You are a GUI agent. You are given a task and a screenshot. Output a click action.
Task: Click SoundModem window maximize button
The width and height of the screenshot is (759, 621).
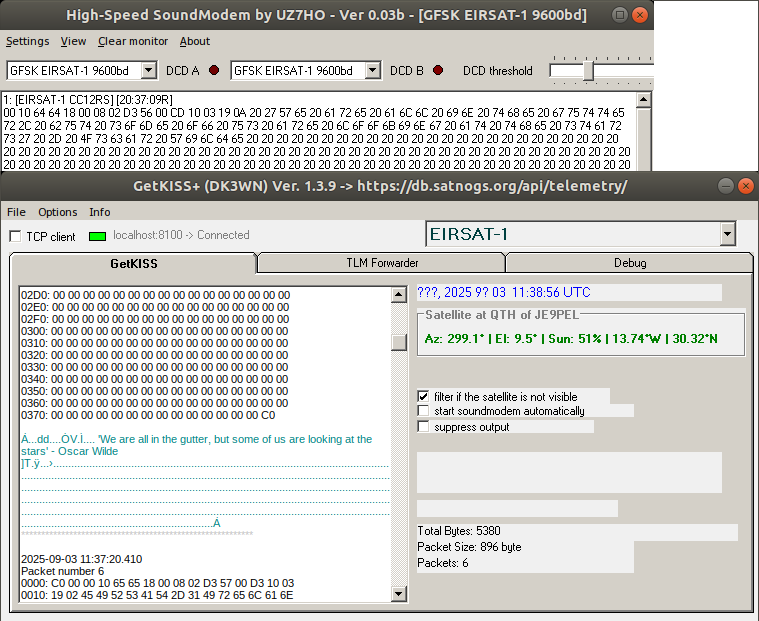[642, 15]
